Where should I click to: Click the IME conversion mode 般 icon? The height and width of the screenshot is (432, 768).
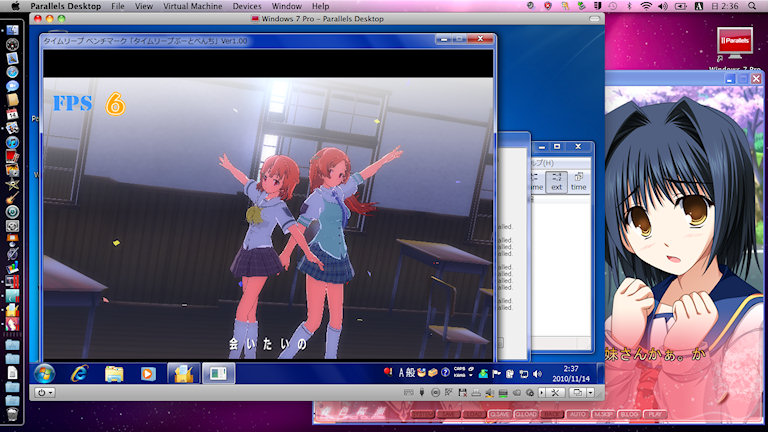[410, 373]
